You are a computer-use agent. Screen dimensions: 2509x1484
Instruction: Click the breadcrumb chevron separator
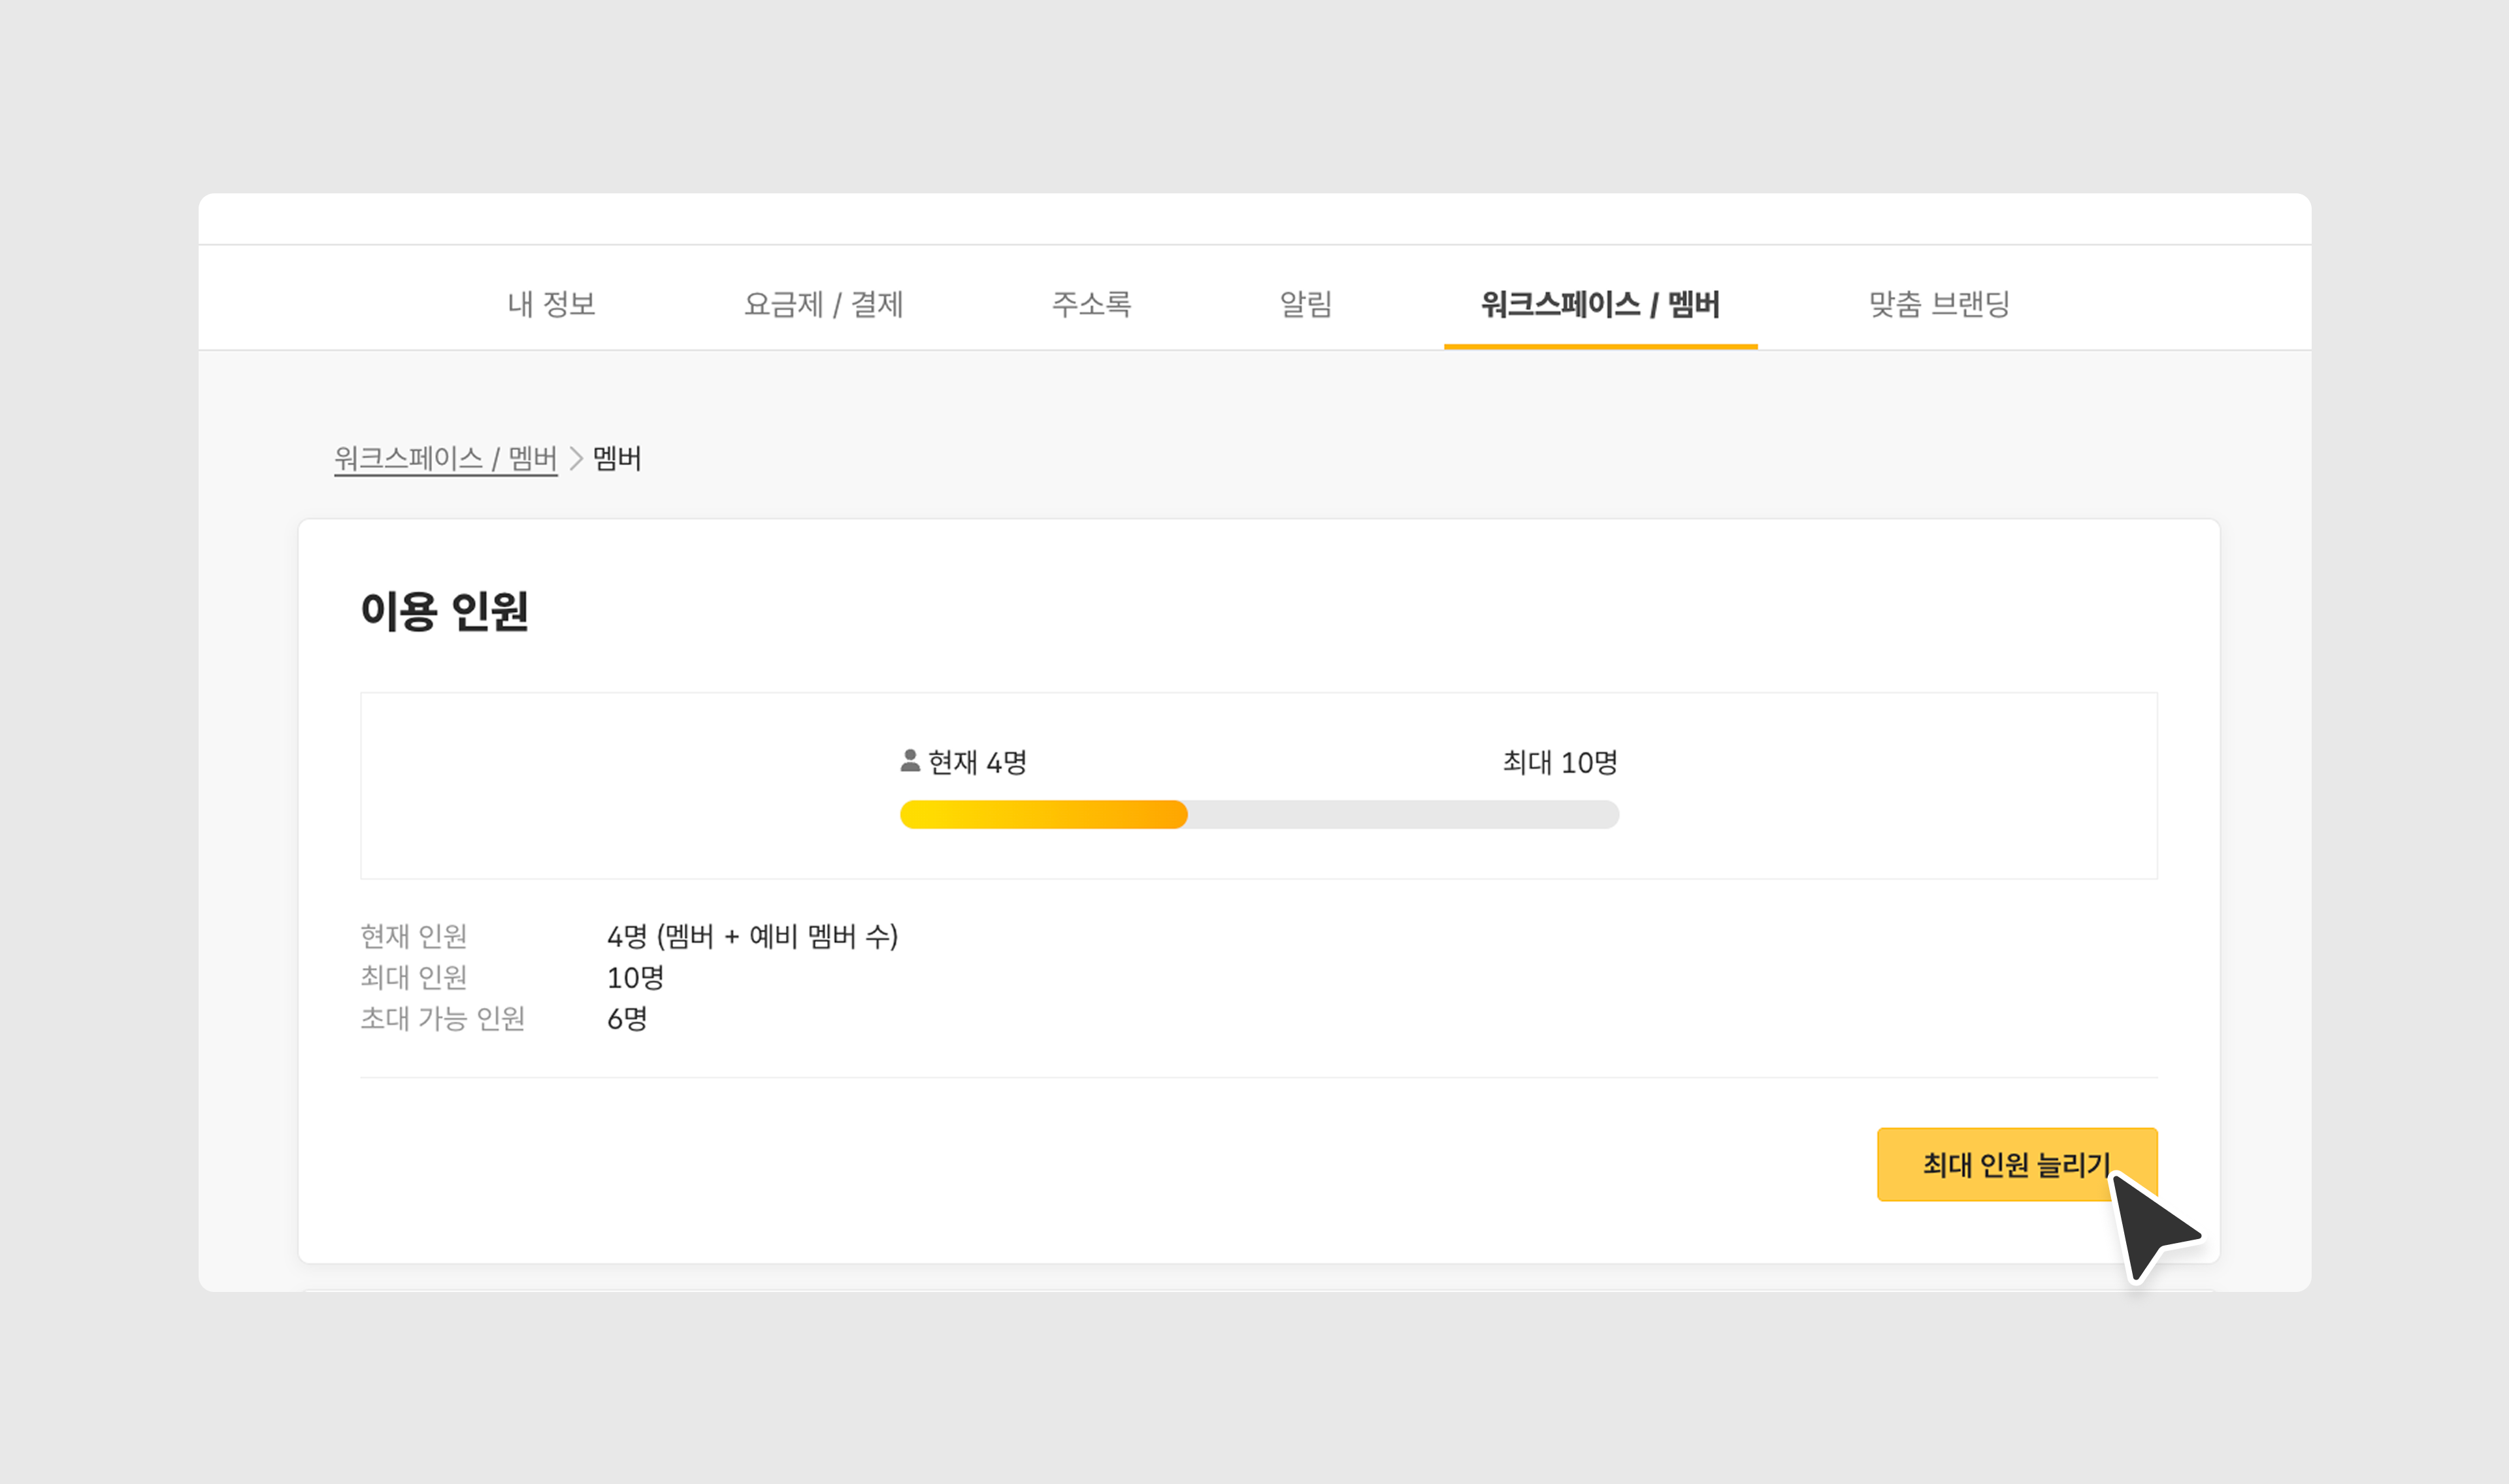coord(576,458)
